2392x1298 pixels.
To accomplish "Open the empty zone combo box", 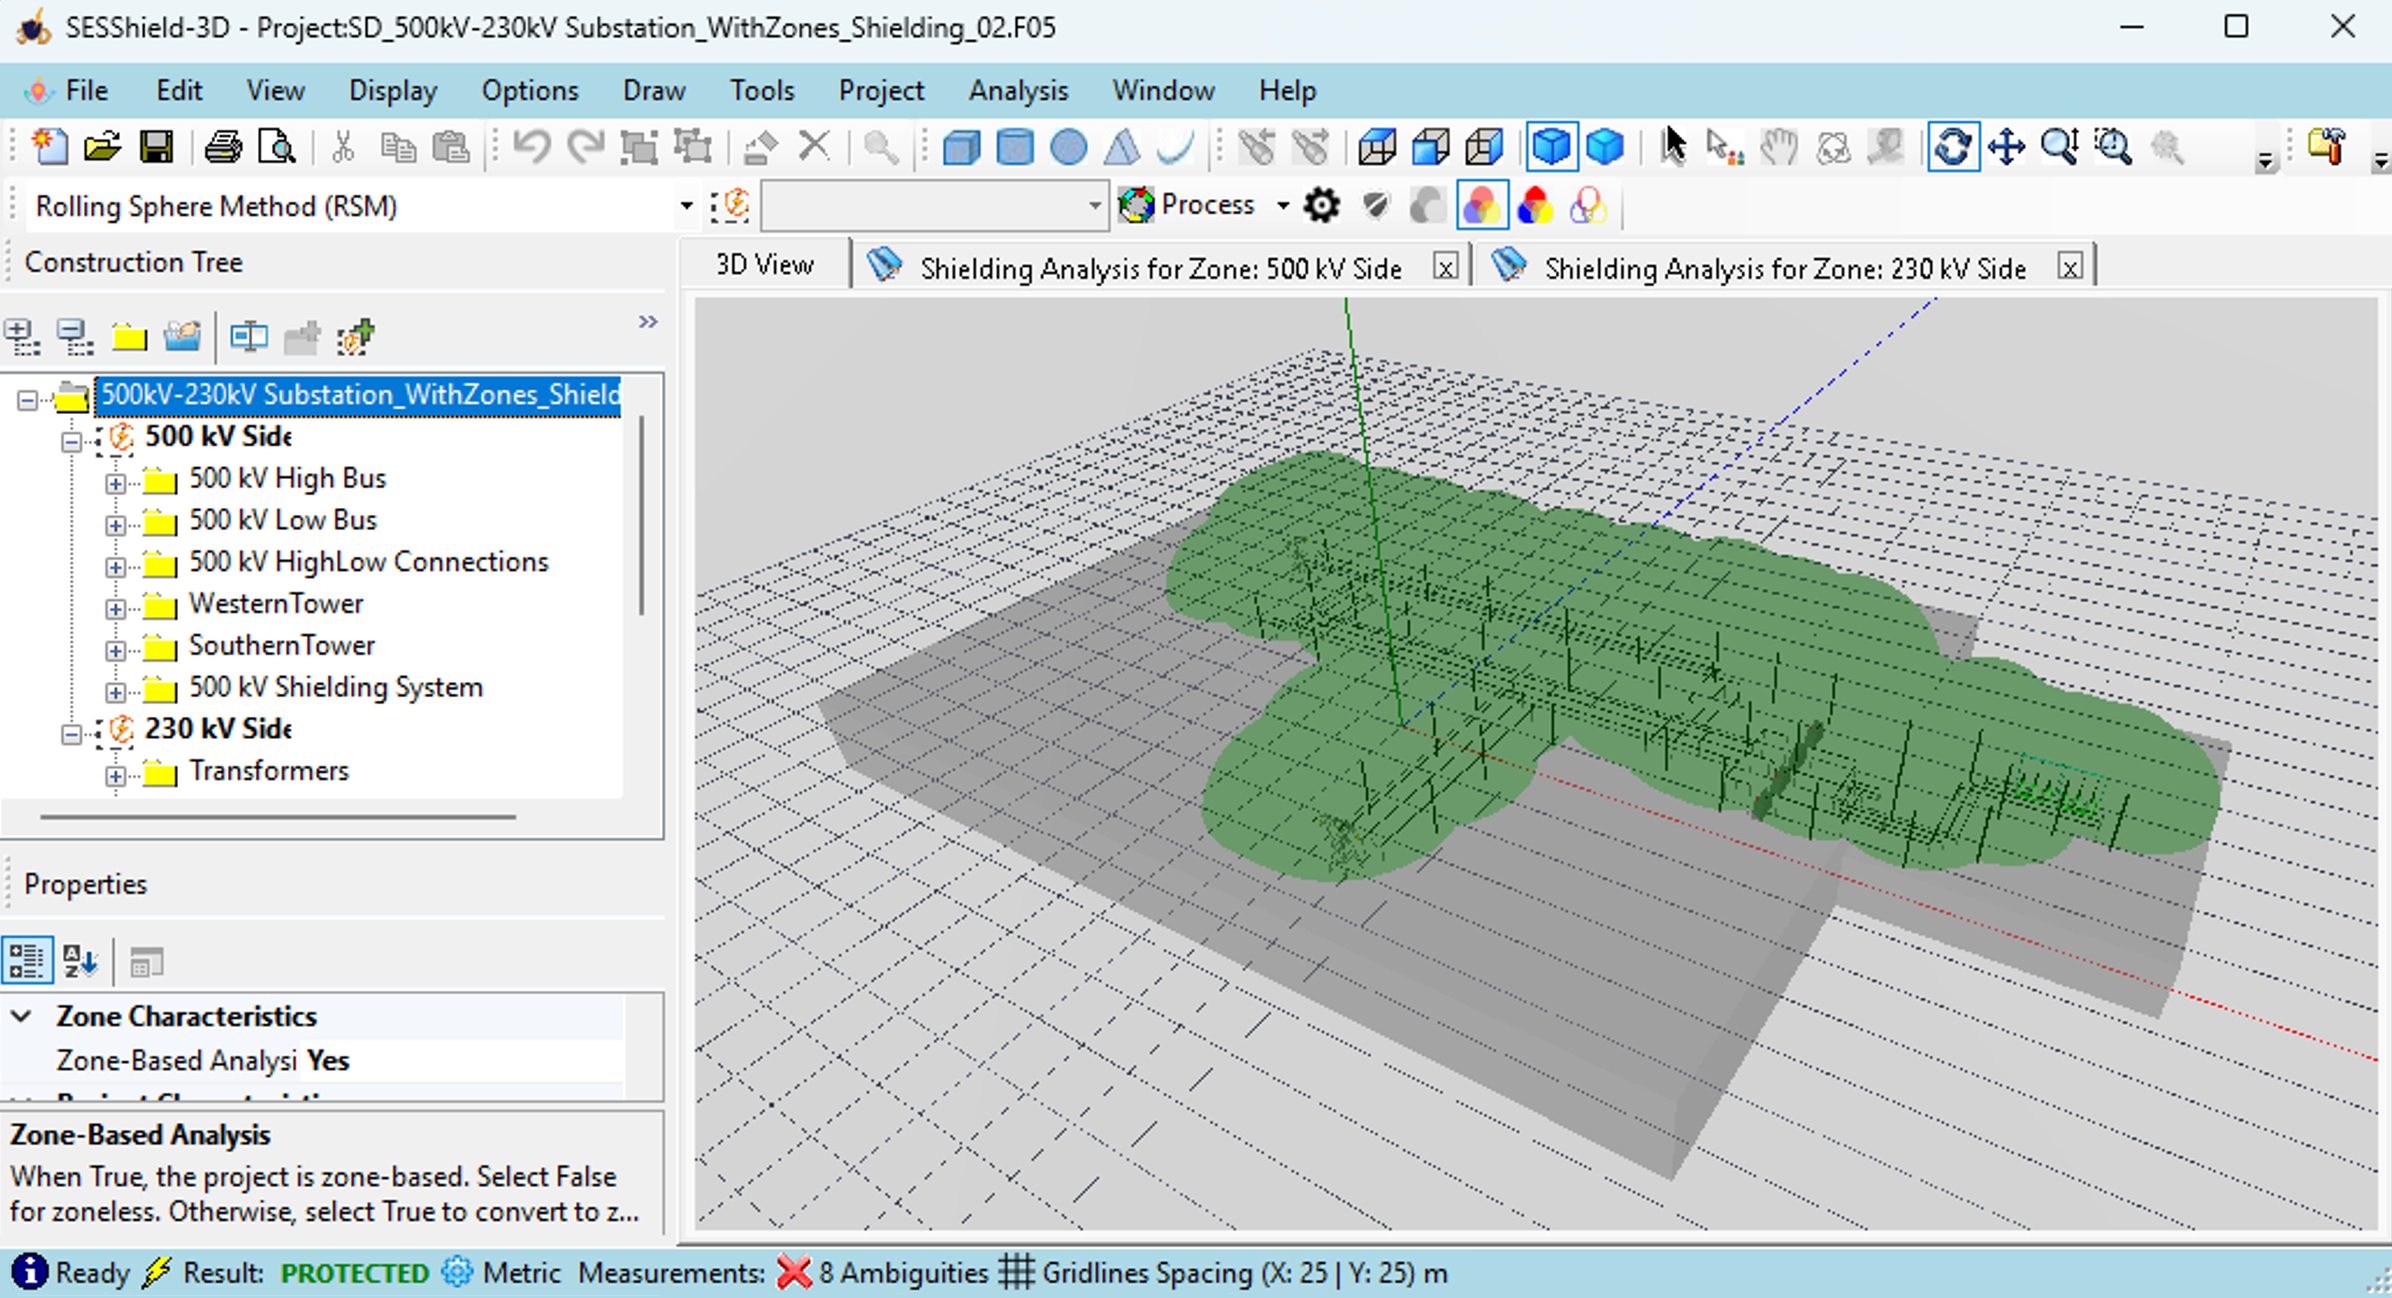I will point(935,206).
